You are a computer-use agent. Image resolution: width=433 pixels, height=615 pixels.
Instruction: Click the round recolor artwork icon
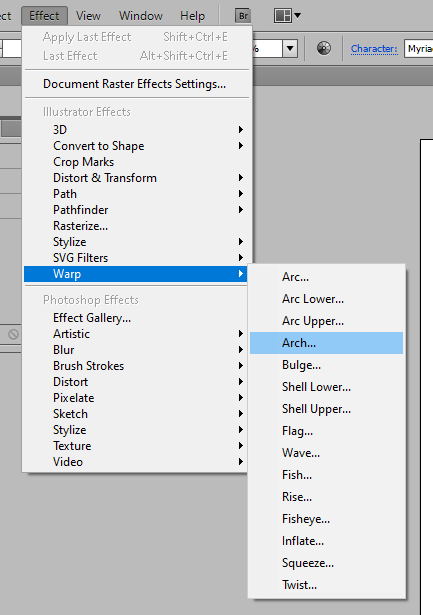(324, 49)
